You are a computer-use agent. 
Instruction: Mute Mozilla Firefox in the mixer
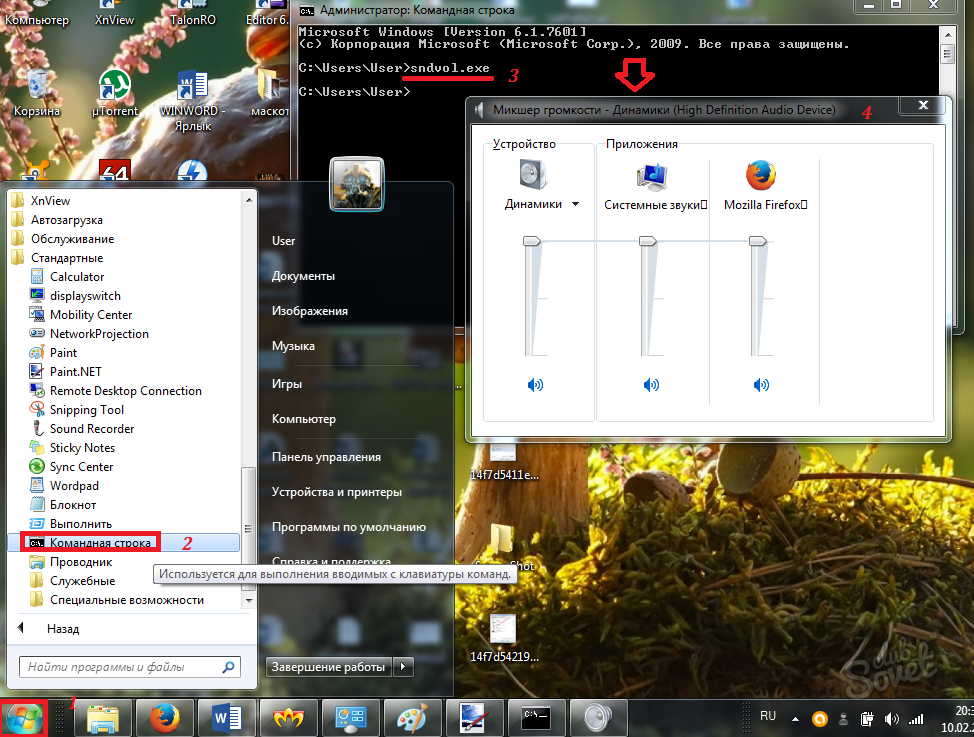pyautogui.click(x=761, y=384)
